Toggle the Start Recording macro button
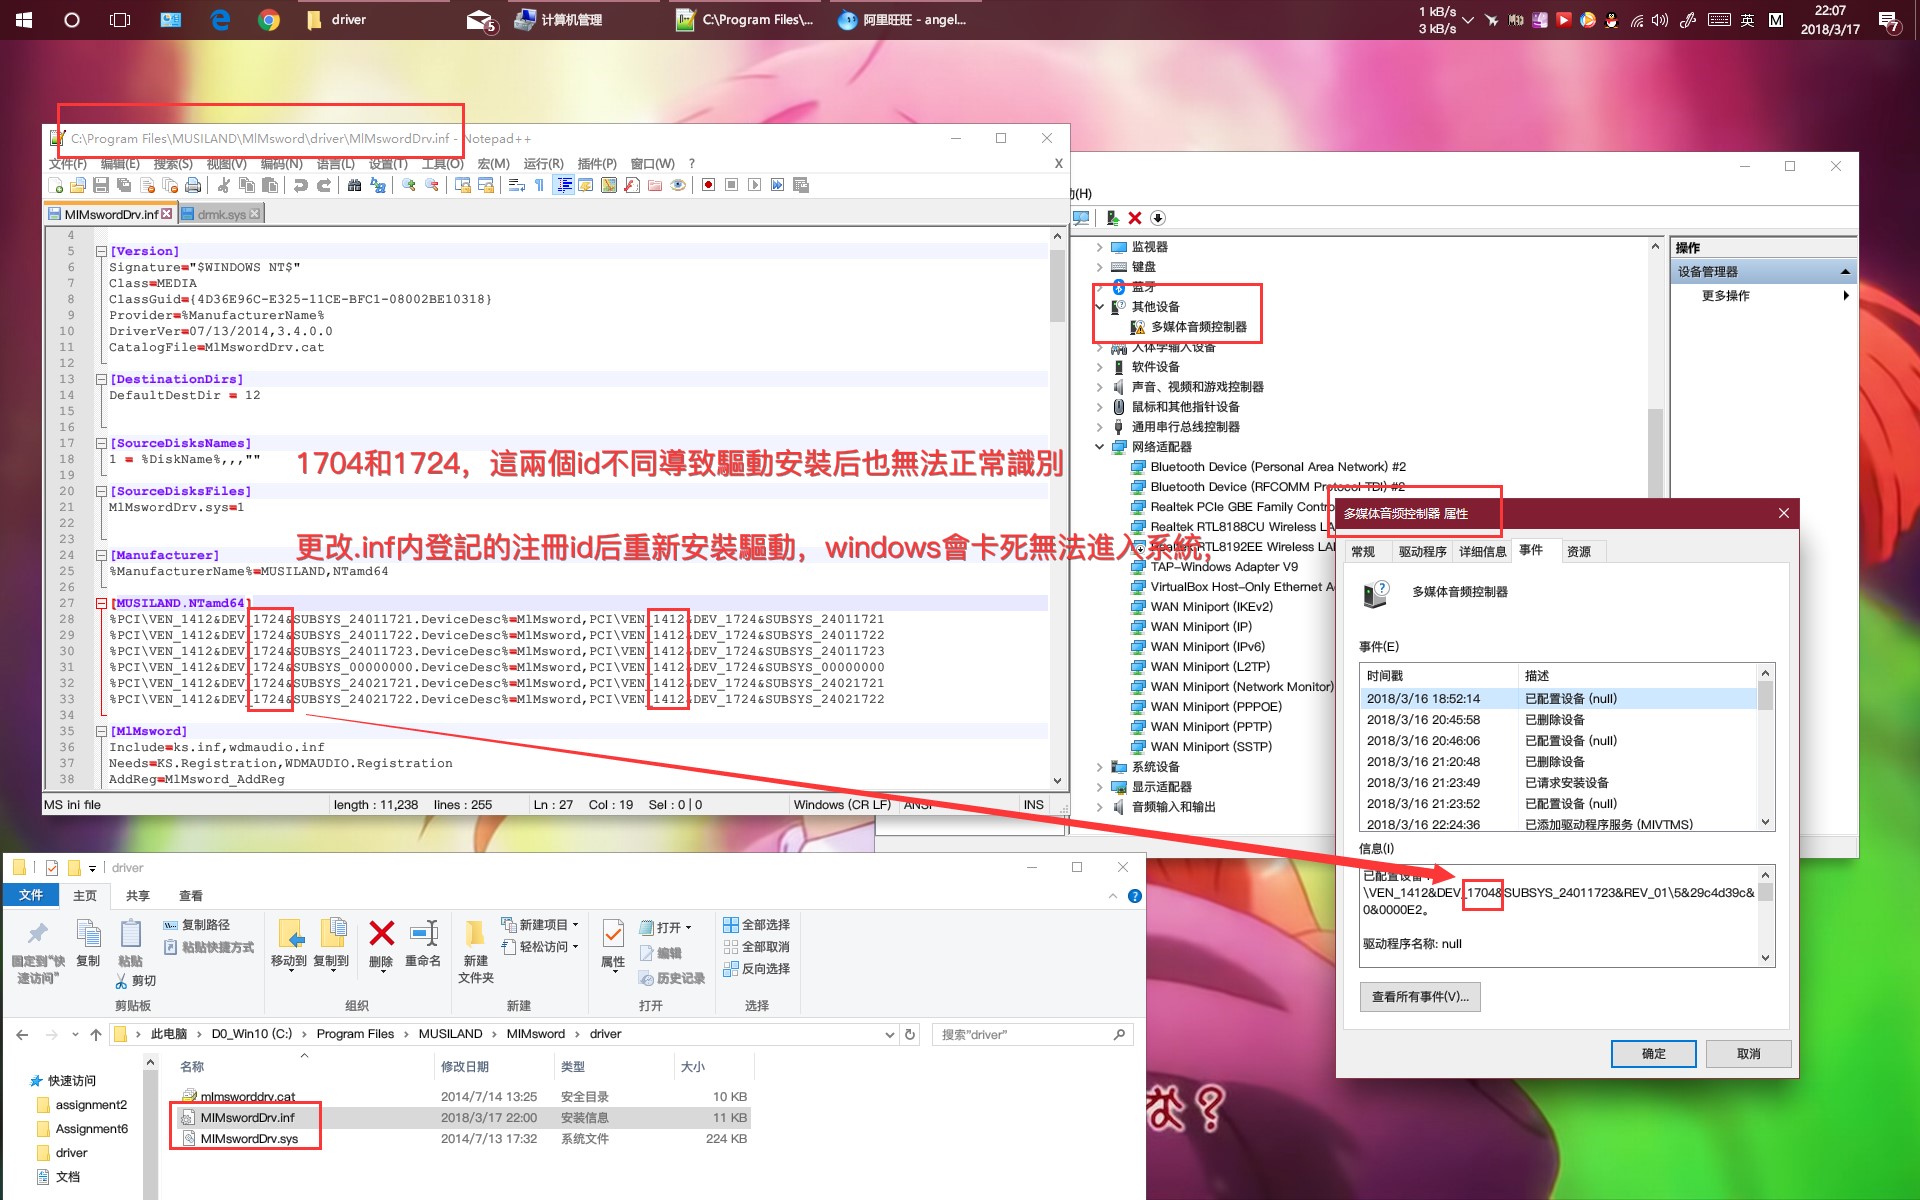This screenshot has height=1200, width=1920. [x=708, y=185]
